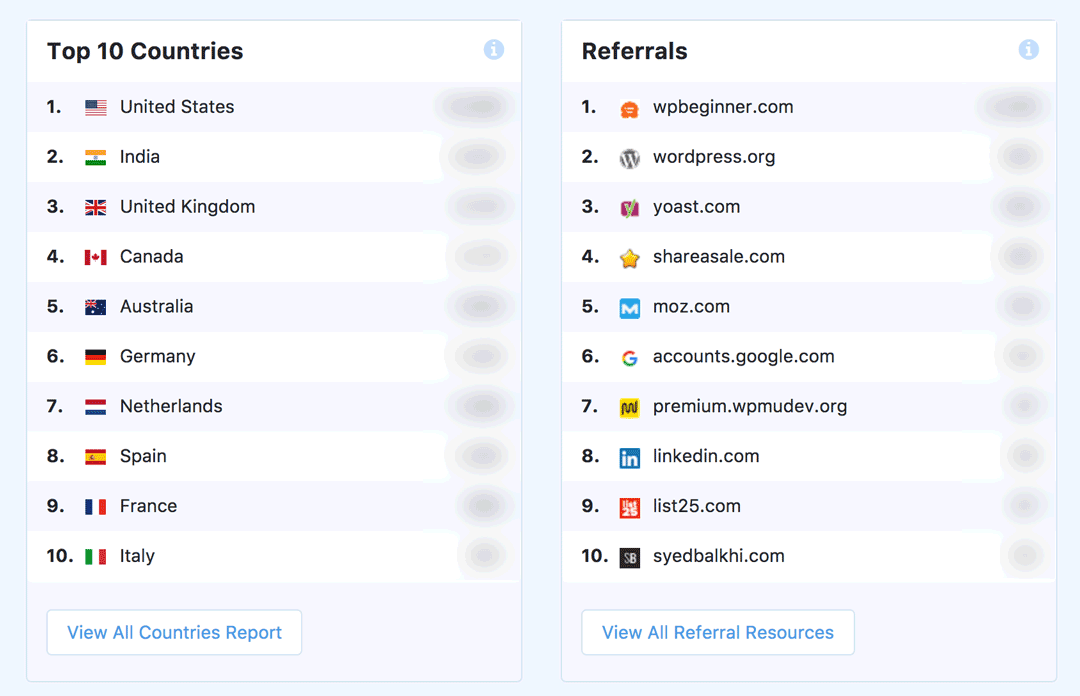Click the Referrals panel heading
The width and height of the screenshot is (1080, 696).
634,51
